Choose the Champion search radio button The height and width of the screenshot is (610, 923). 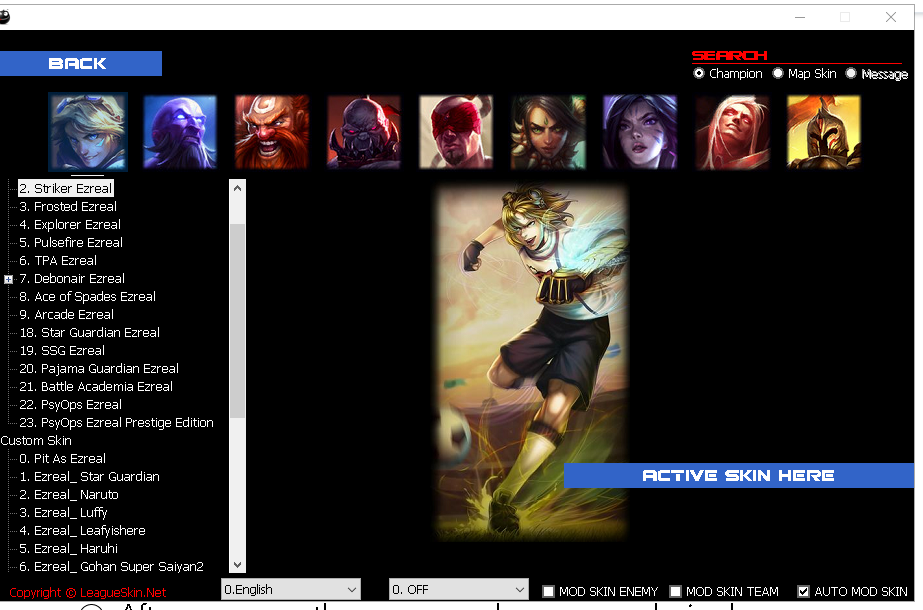[x=699, y=74]
